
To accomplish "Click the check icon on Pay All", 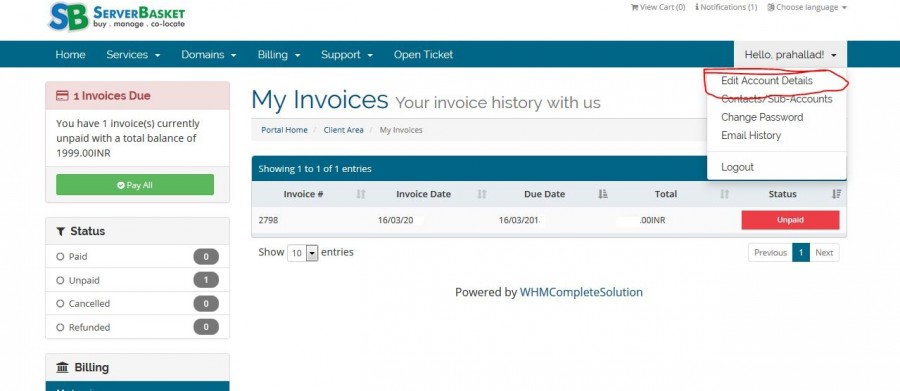I will [121, 185].
